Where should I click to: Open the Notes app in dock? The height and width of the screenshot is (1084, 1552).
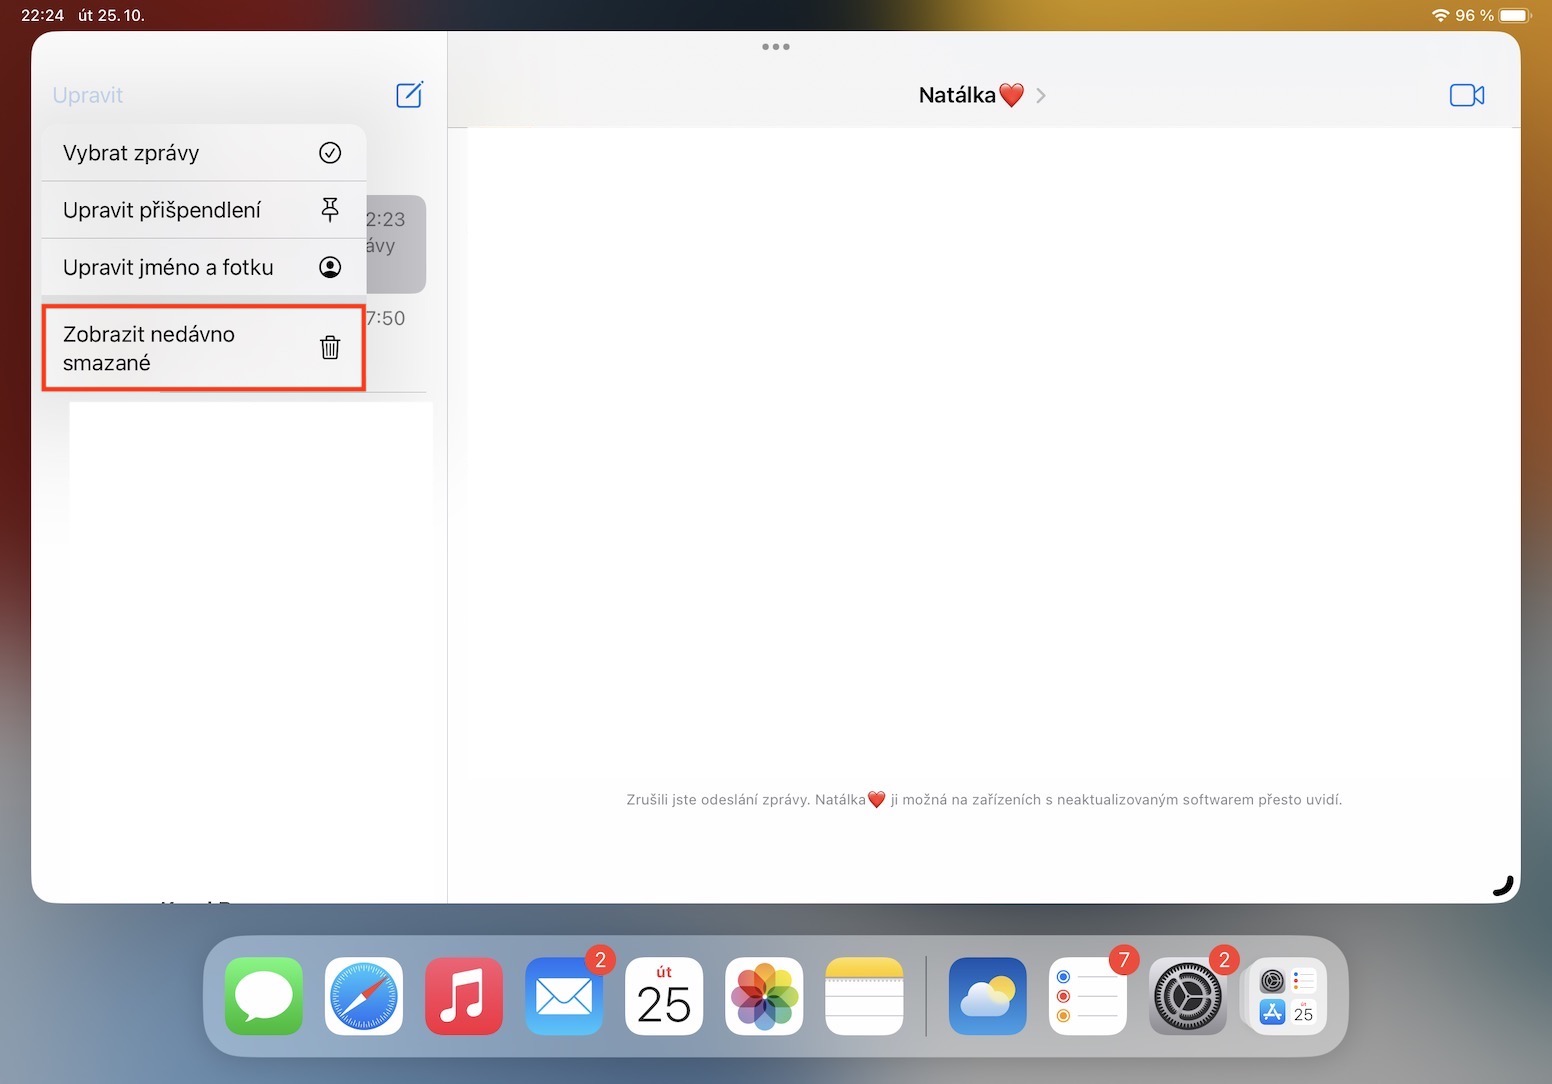864,996
